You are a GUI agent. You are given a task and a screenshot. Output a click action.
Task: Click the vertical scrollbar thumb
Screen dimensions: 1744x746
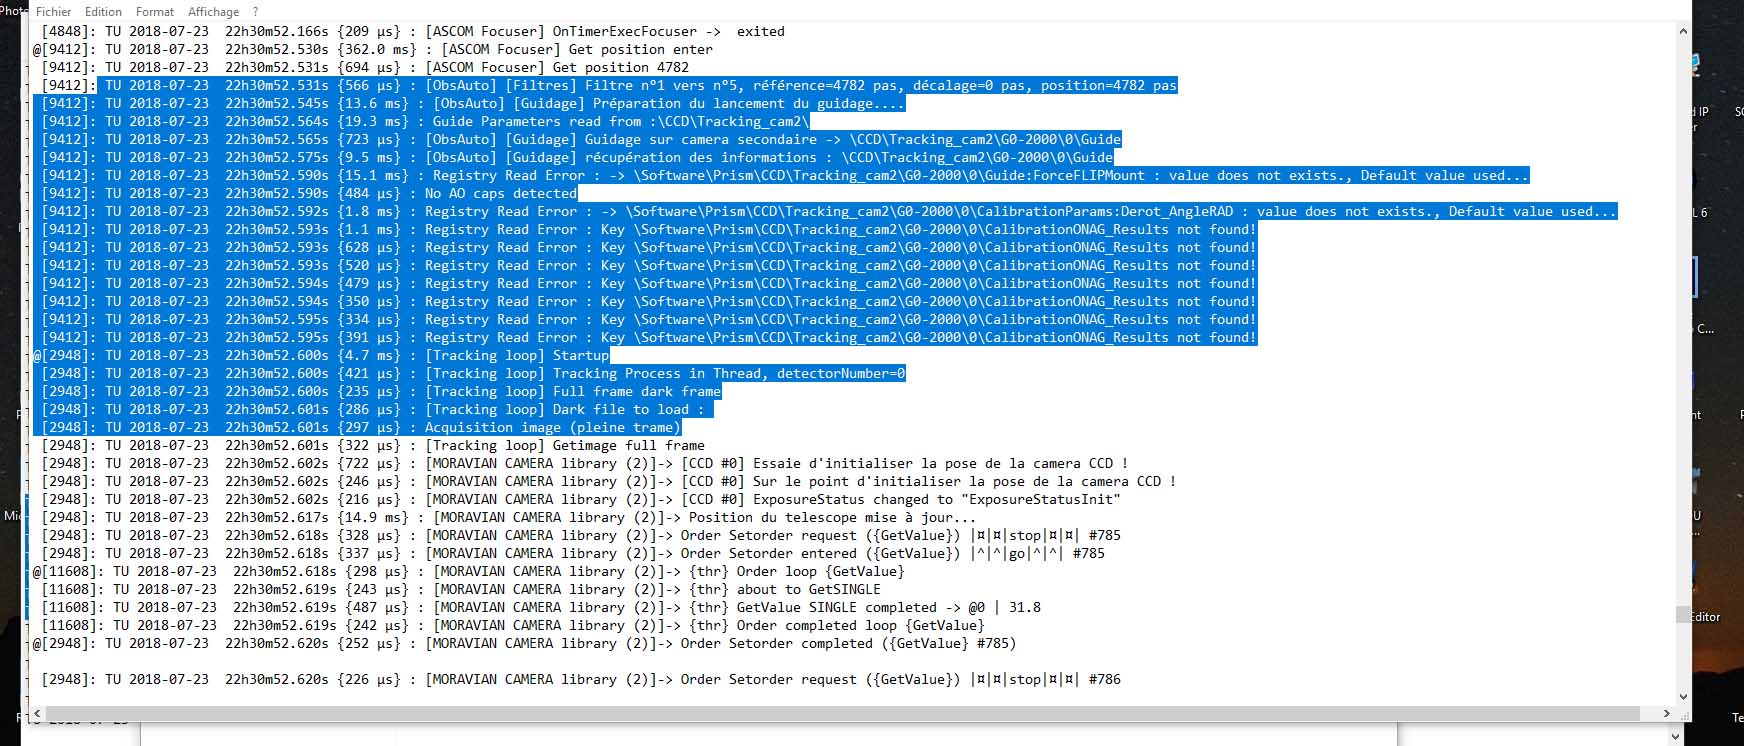coord(1683,614)
